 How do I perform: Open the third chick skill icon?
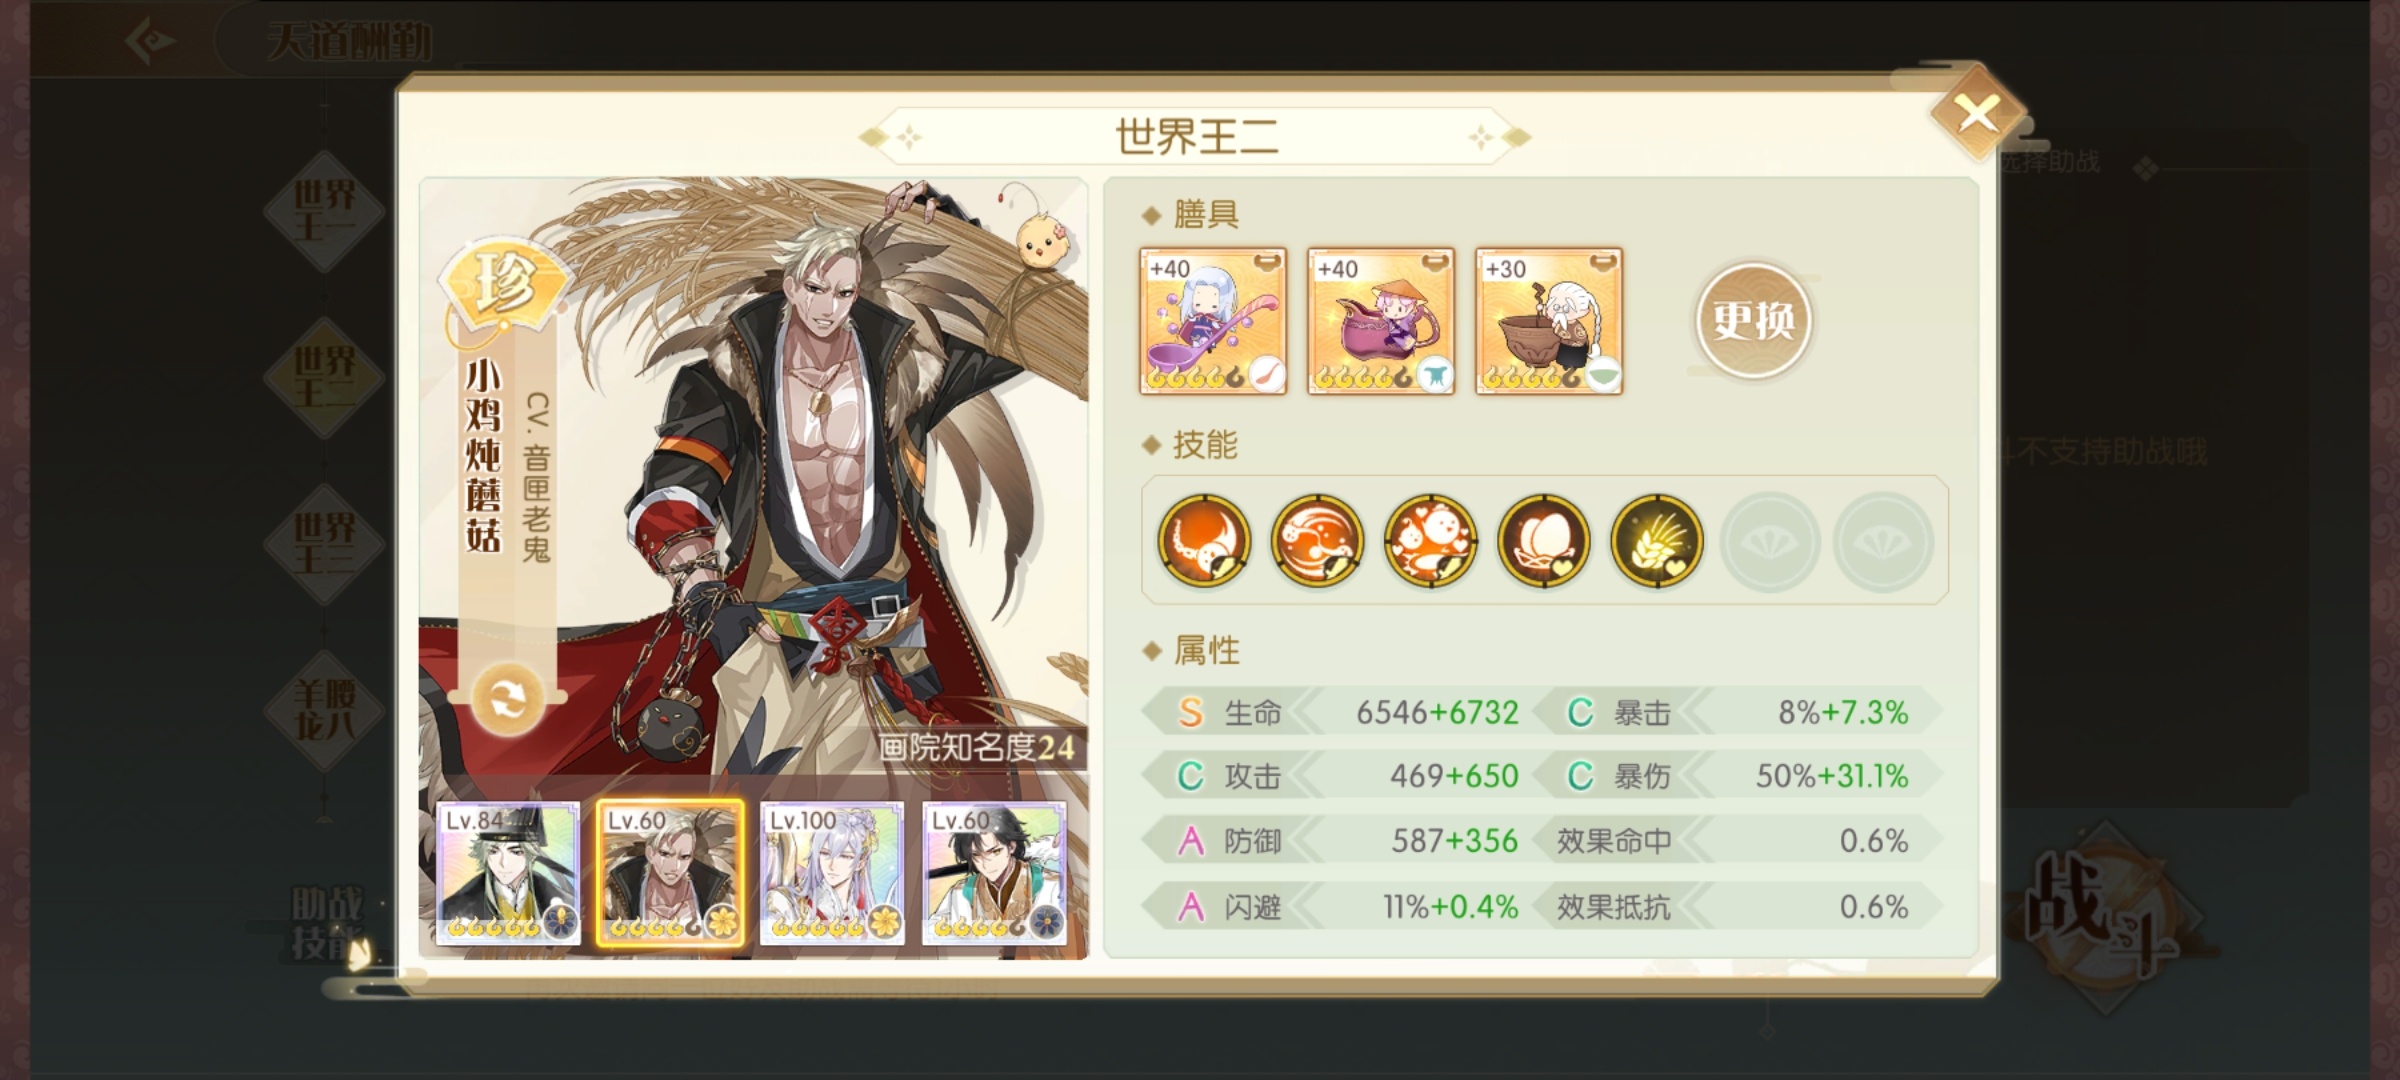tap(1430, 541)
